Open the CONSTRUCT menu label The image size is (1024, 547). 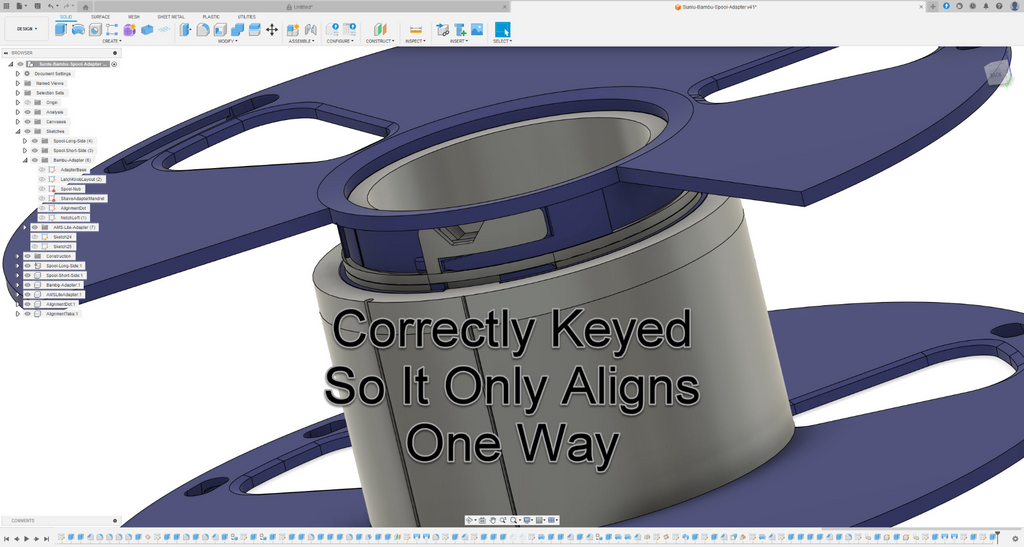click(x=380, y=41)
